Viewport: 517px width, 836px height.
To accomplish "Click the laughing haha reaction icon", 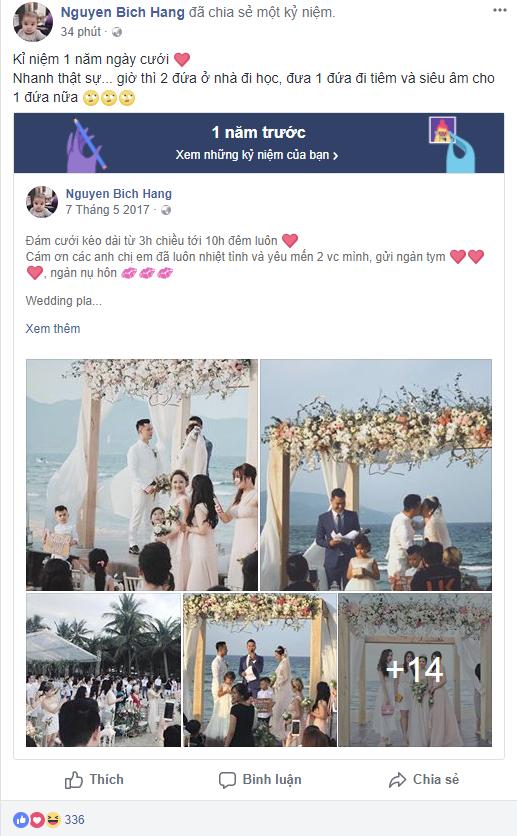I will [53, 819].
